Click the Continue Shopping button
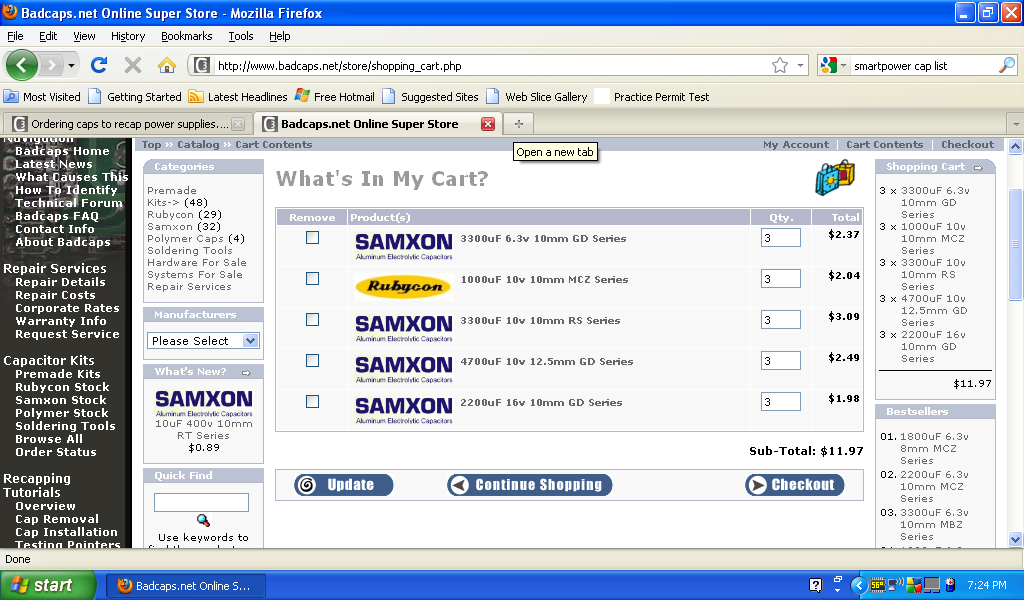Screen dimensions: 1024x600 [x=530, y=485]
